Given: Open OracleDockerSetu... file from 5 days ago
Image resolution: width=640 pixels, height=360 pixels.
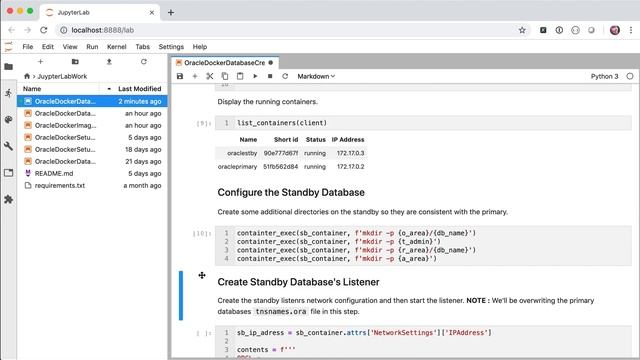Looking at the screenshot, I should tap(92, 137).
